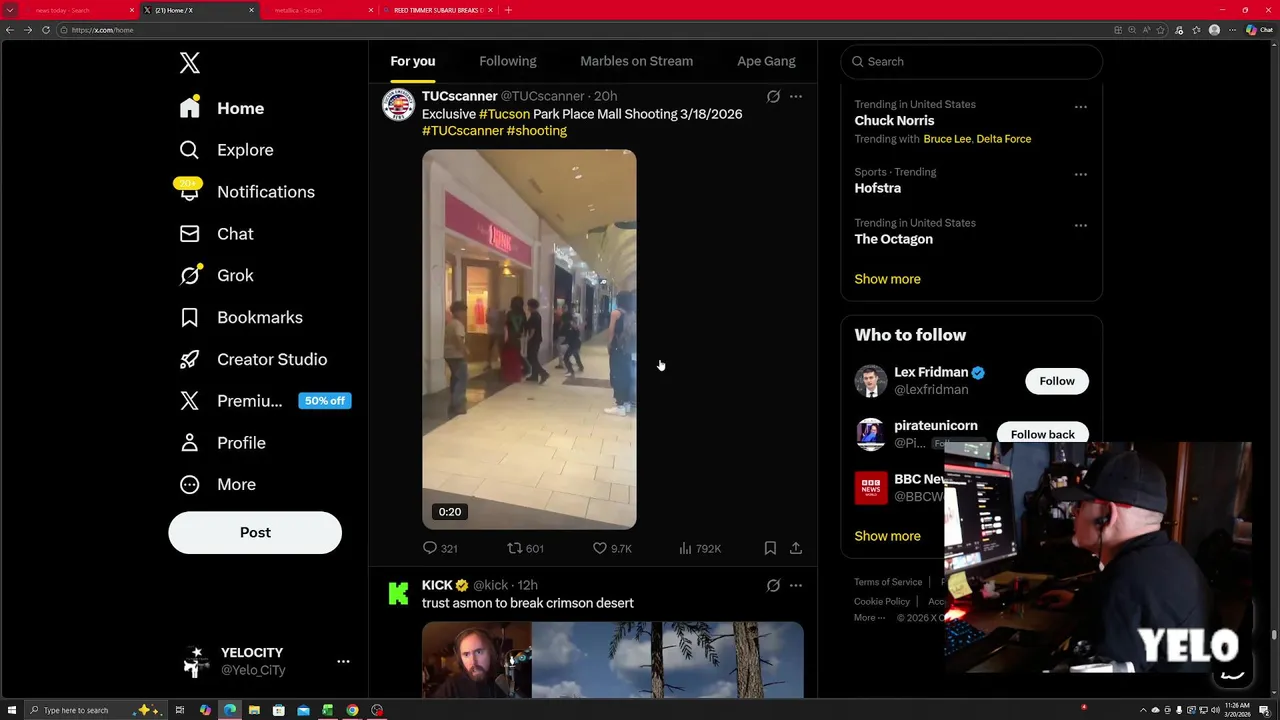Open Cookie Policy link
The image size is (1280, 720).
tap(882, 601)
